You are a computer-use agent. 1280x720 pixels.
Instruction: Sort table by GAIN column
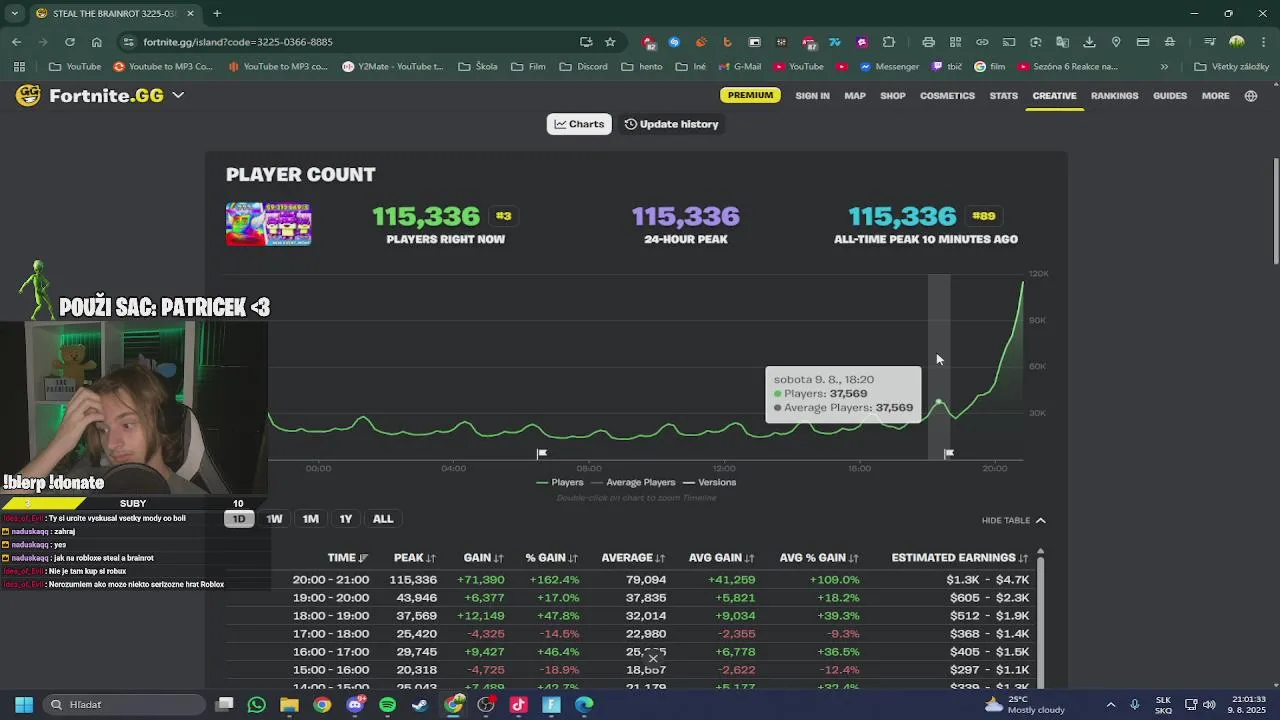coord(483,557)
